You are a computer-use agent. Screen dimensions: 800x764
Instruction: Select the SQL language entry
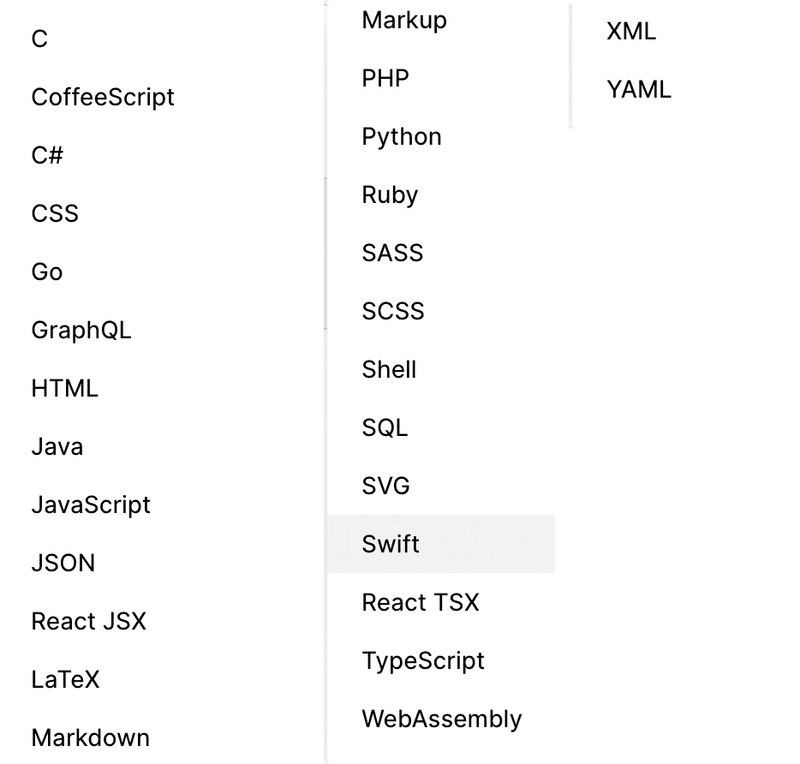point(385,427)
